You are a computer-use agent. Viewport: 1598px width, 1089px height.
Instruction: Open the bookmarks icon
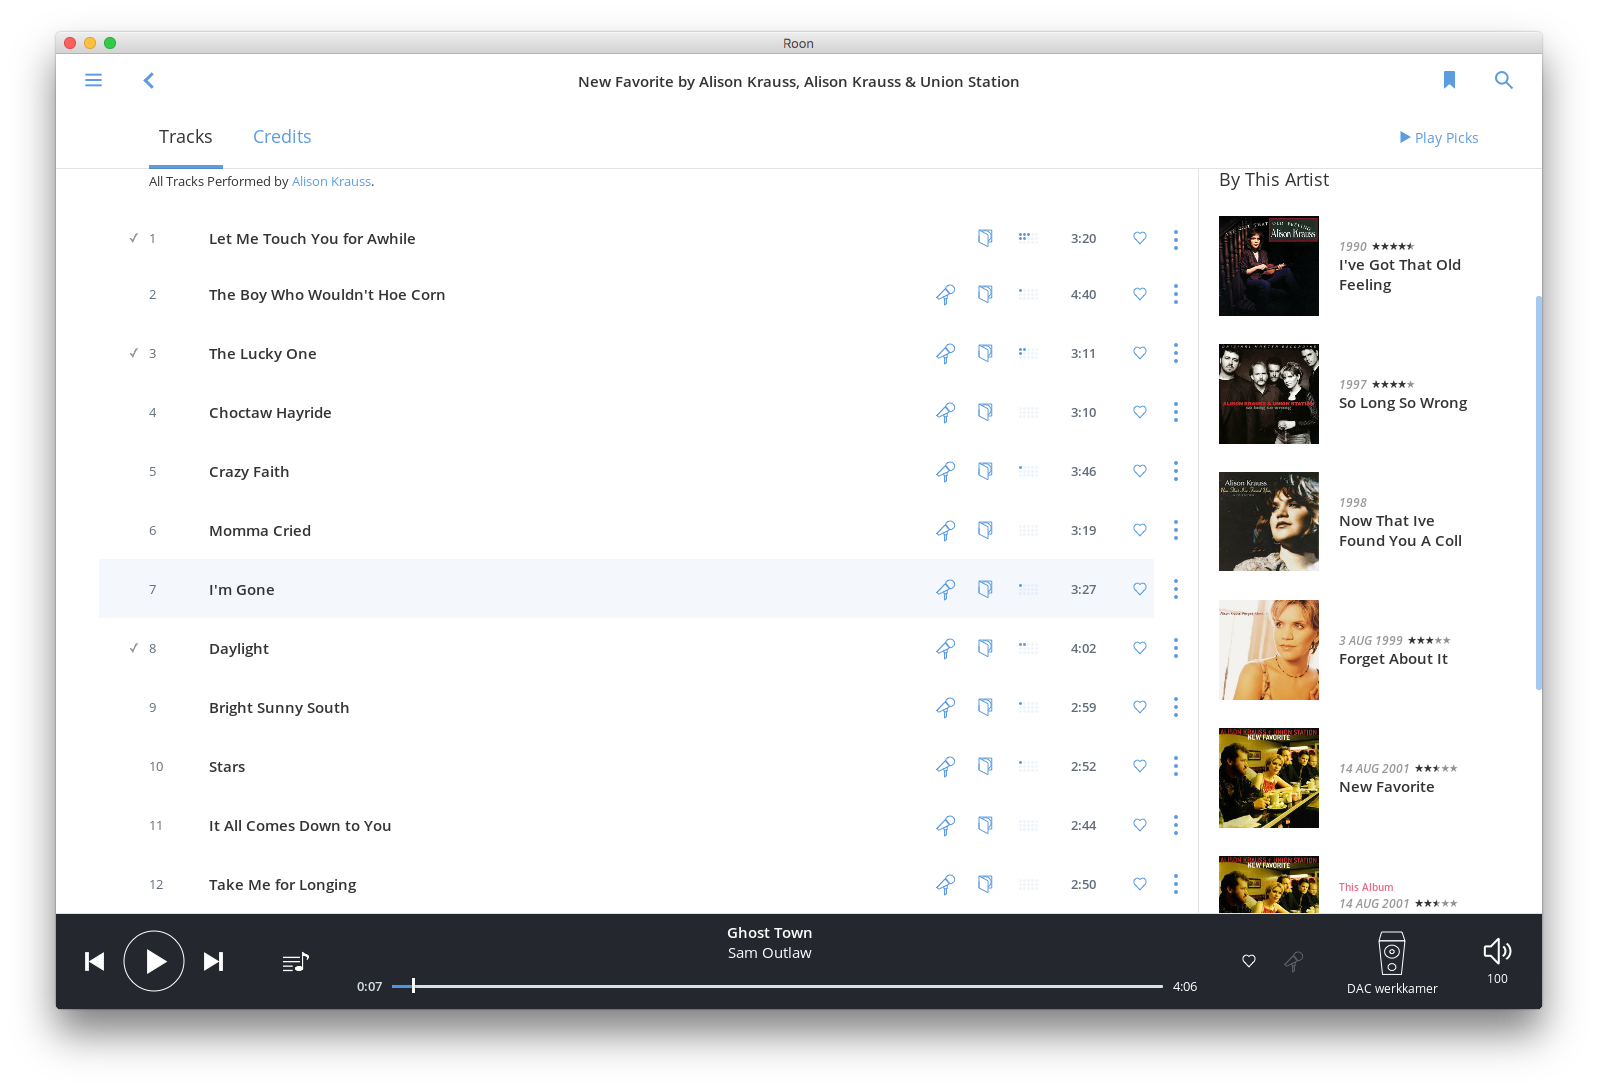[1449, 80]
